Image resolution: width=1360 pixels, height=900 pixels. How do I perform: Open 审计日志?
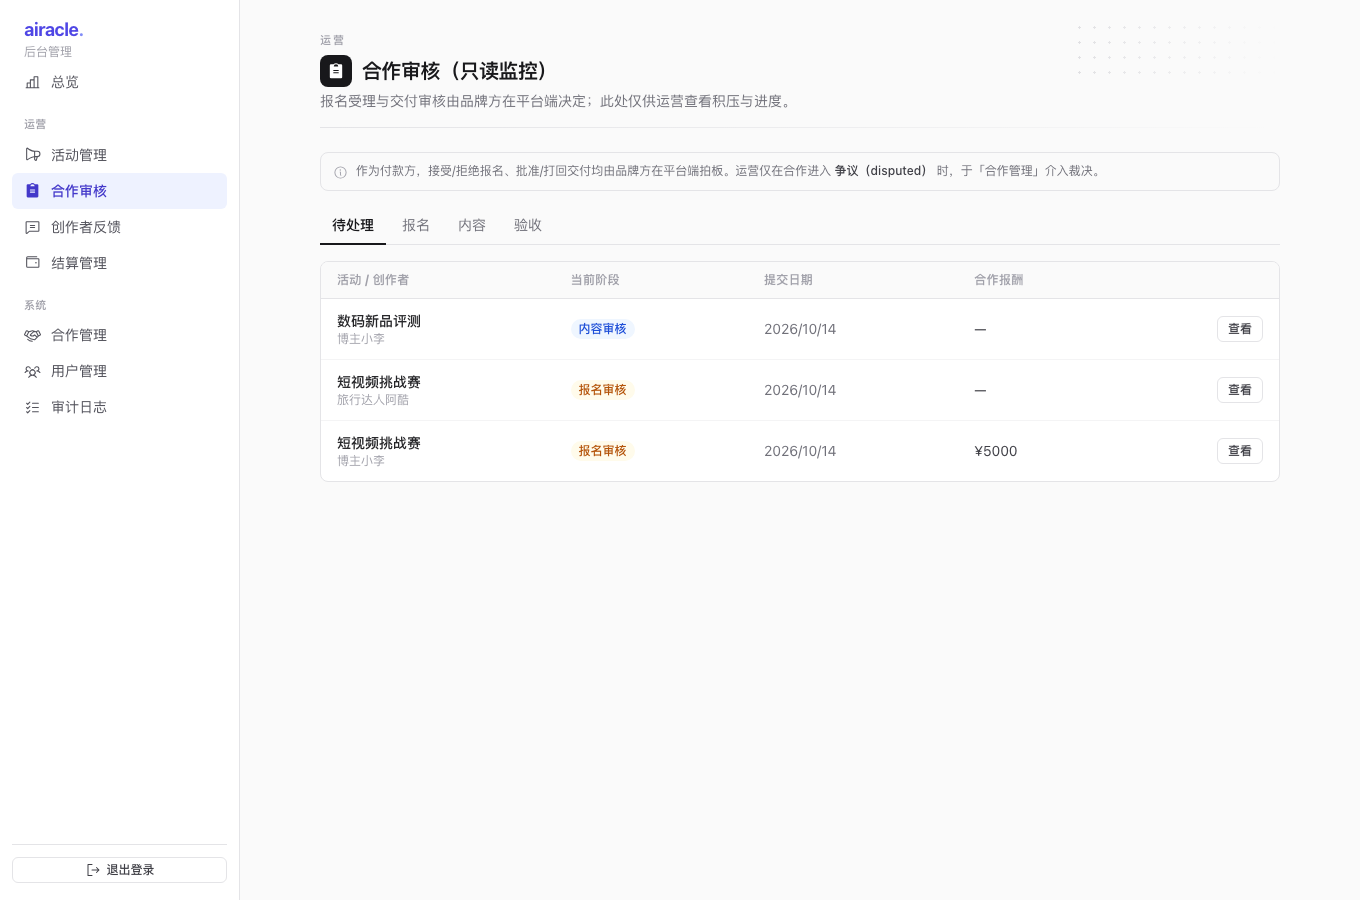click(119, 407)
